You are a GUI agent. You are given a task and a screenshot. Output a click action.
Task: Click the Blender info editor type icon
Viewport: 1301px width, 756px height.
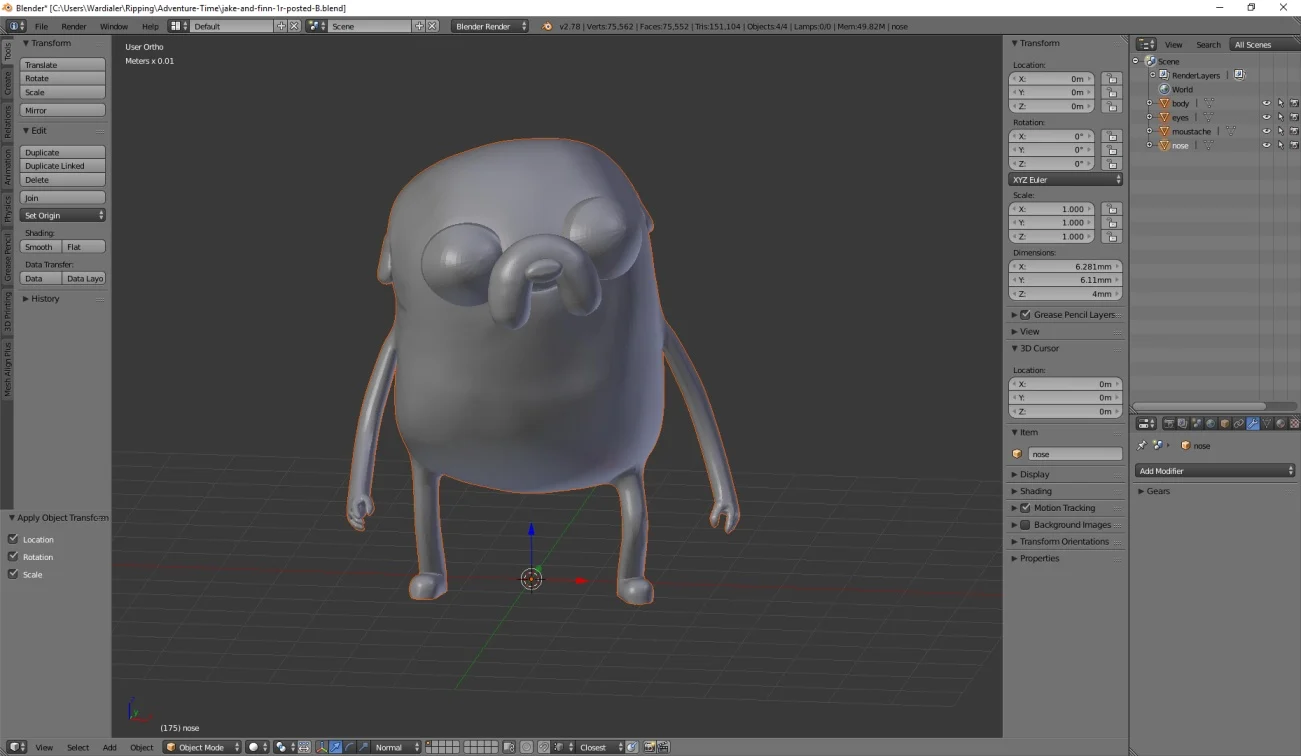pos(17,26)
